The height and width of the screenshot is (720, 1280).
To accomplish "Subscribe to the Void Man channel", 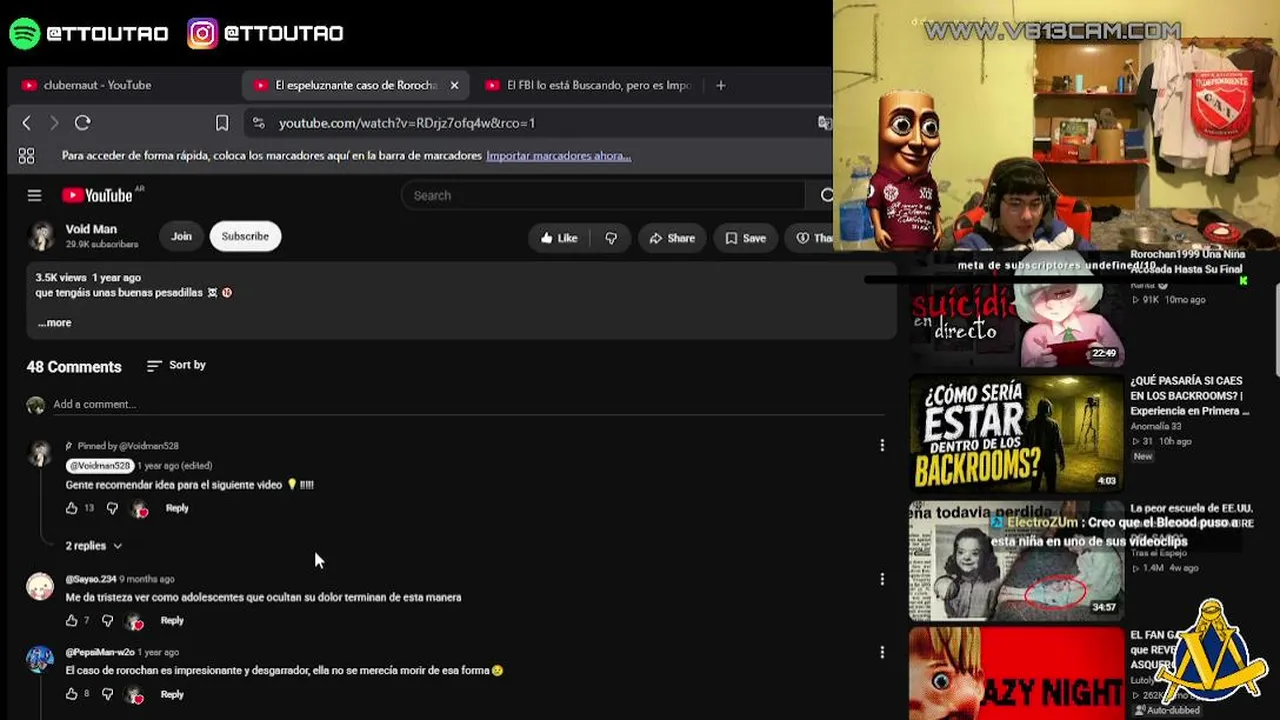I will pos(245,237).
